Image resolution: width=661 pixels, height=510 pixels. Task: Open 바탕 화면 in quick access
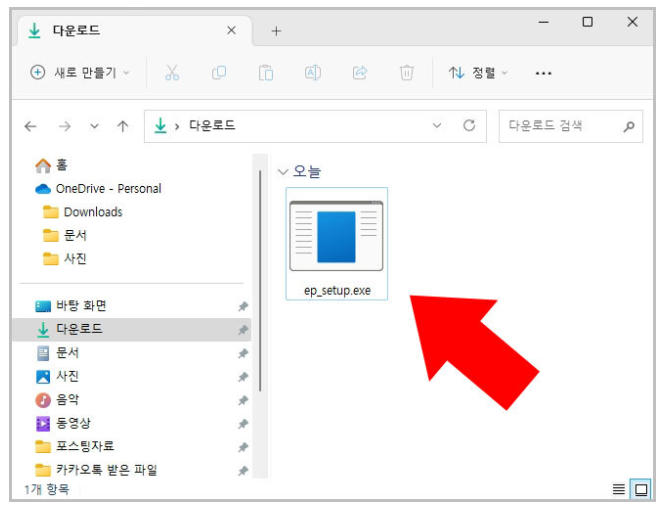(71, 306)
